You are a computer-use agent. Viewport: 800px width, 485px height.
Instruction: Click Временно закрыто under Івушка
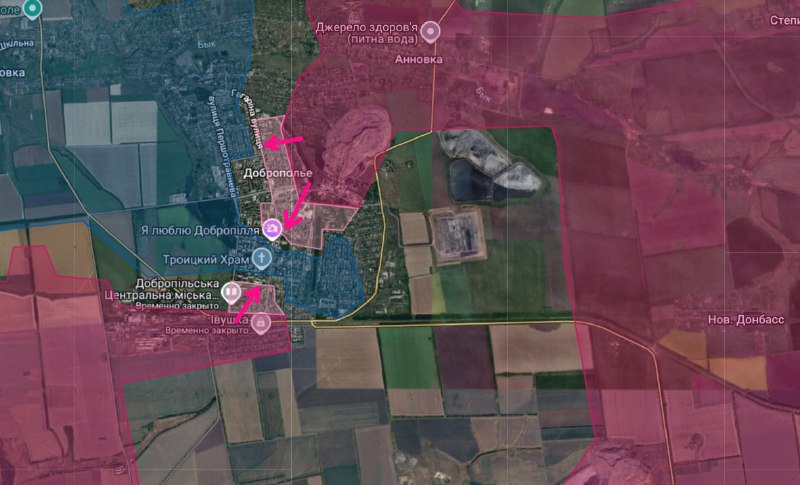[207, 330]
